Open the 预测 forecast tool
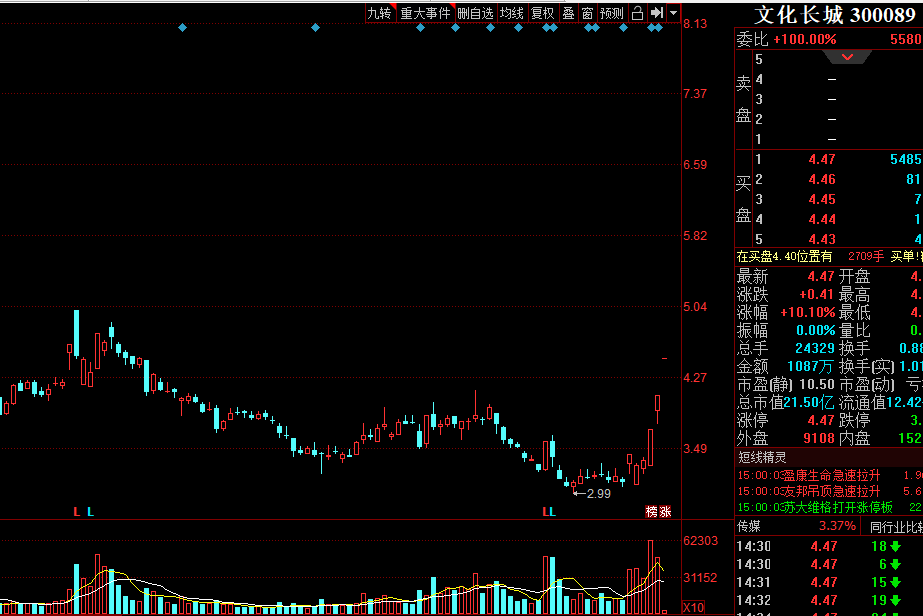 pyautogui.click(x=611, y=13)
